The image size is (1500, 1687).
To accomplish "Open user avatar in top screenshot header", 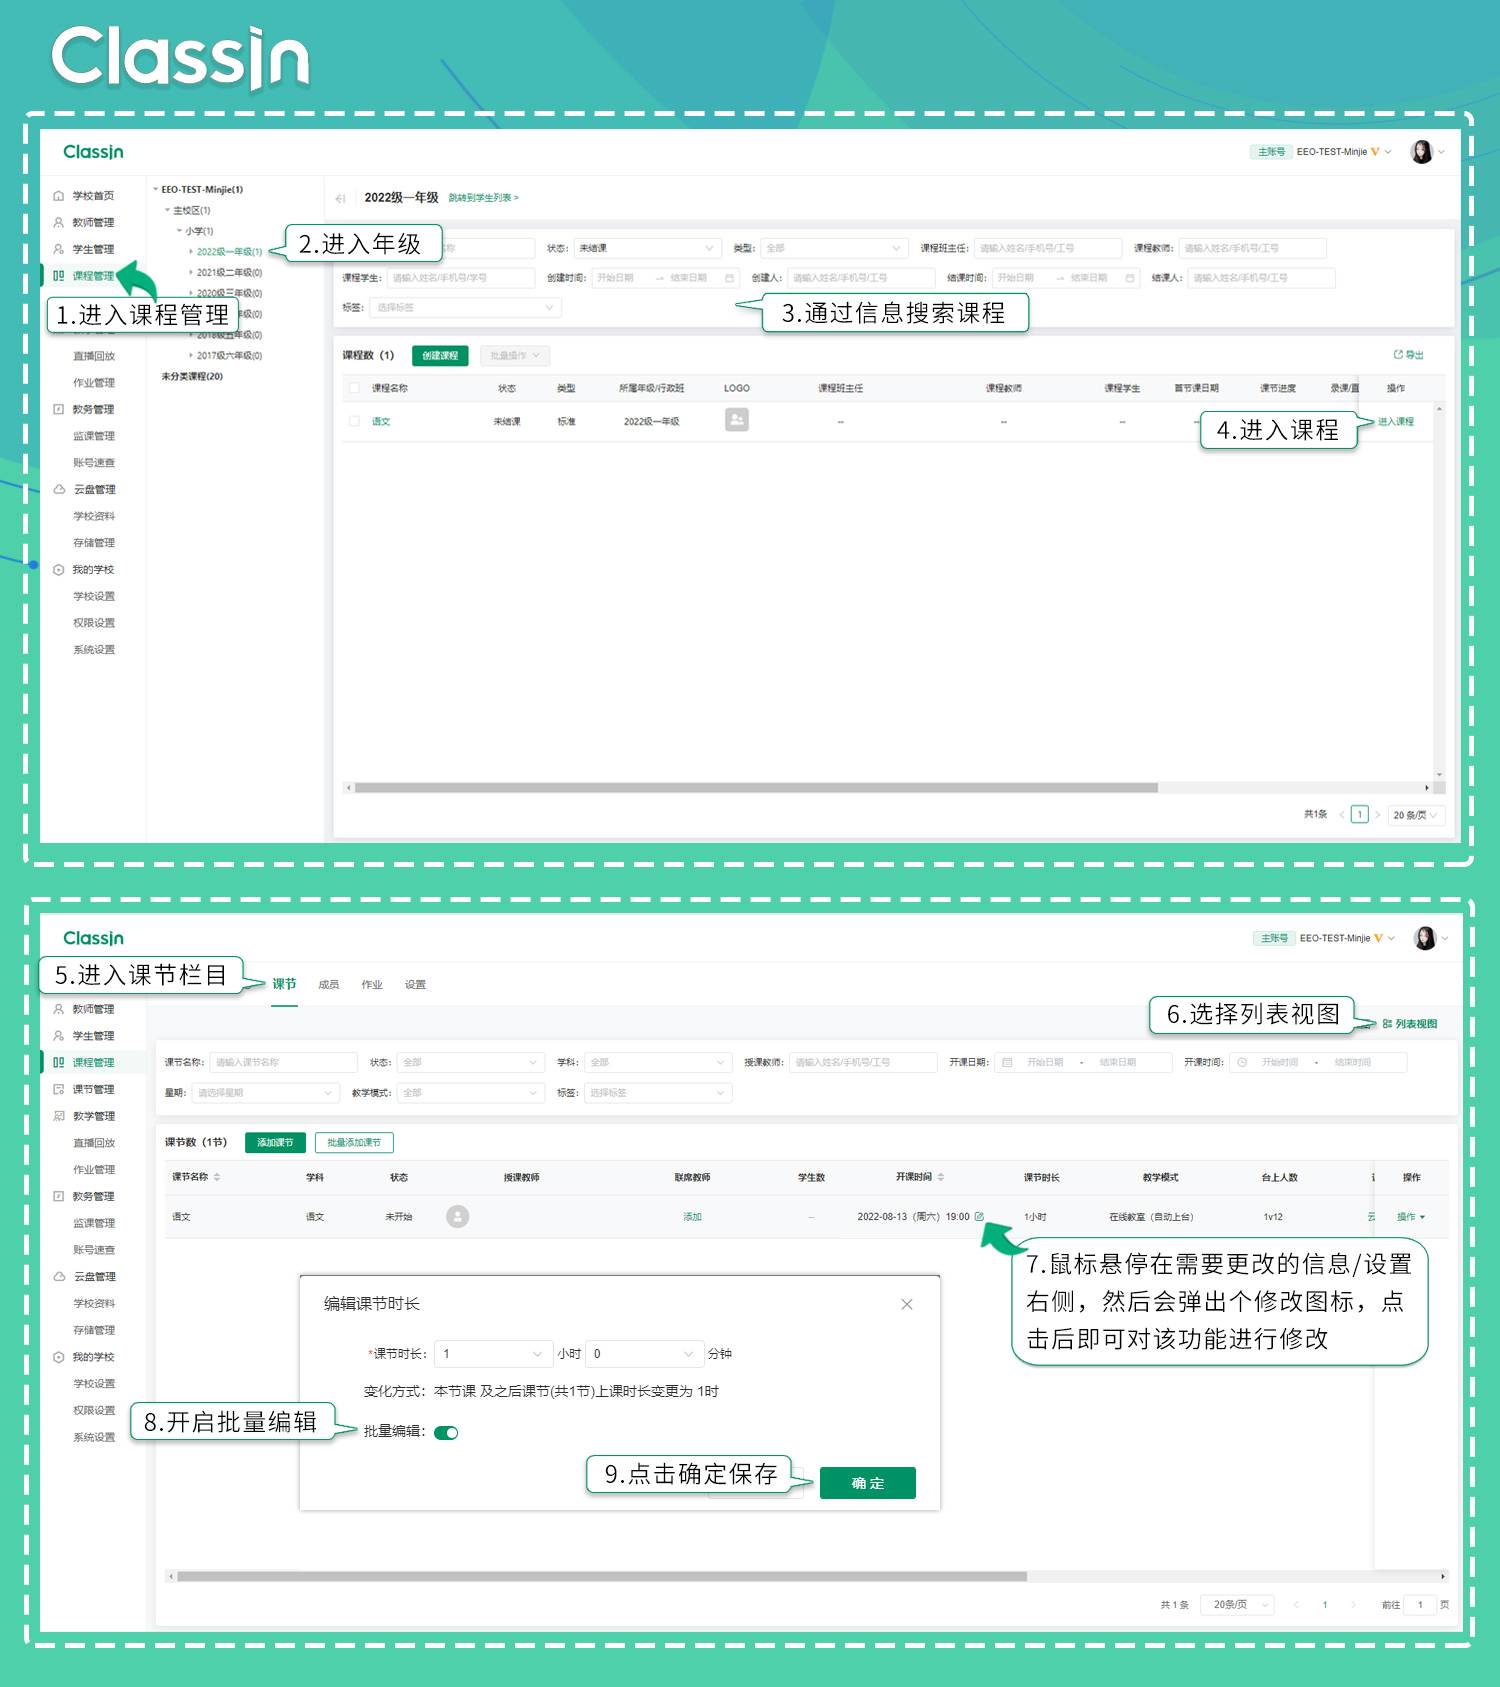I will pos(1421,152).
